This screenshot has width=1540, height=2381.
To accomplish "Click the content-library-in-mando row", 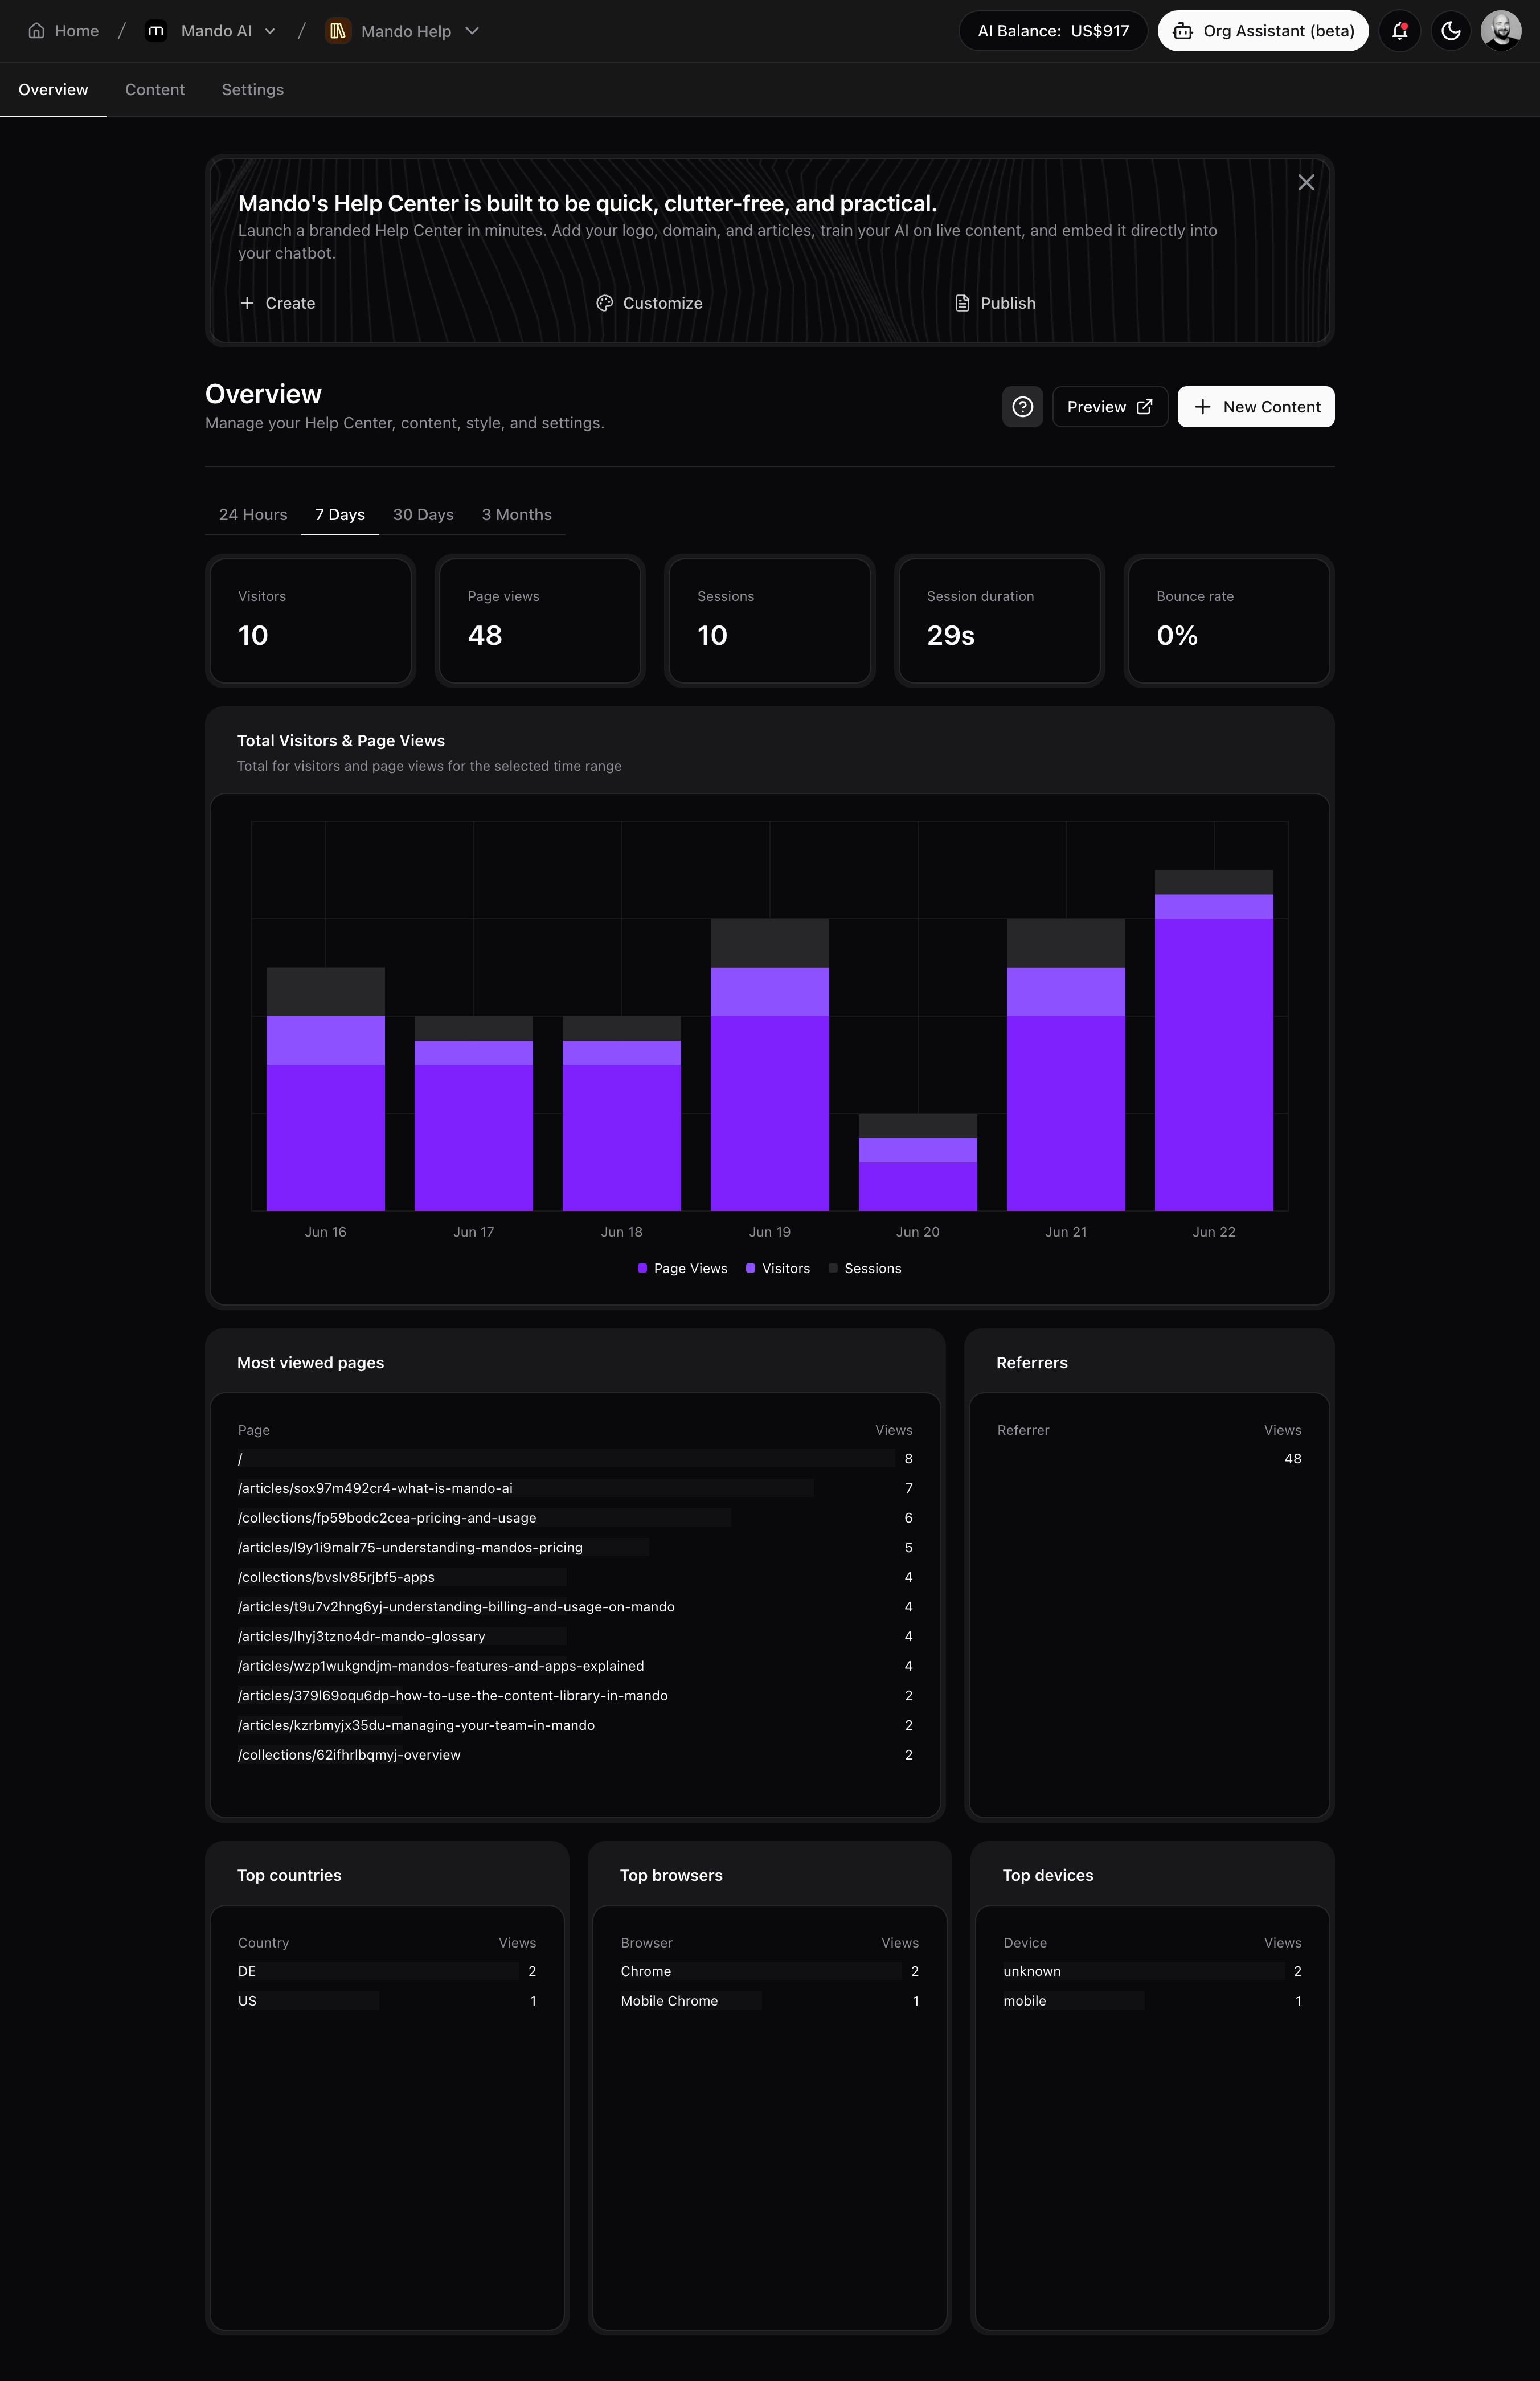I will coord(575,1696).
